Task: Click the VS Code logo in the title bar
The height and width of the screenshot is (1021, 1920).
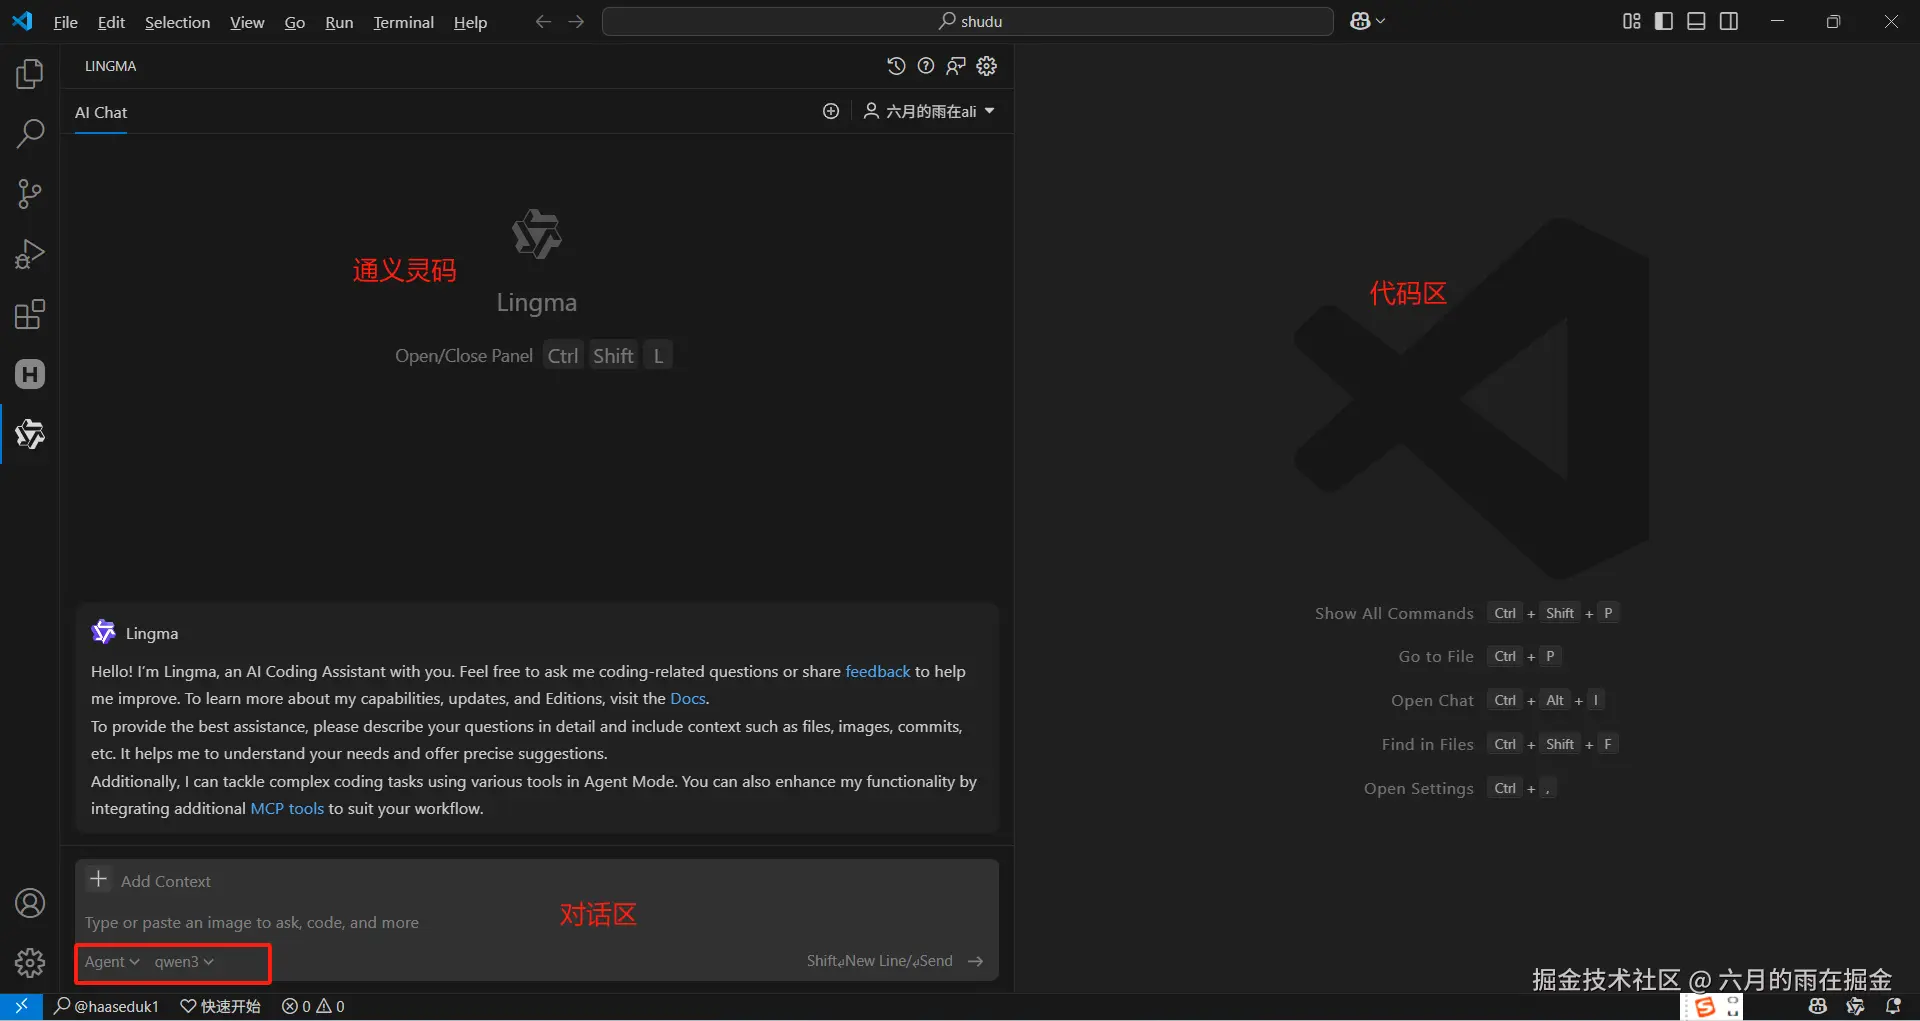Action: coord(22,21)
